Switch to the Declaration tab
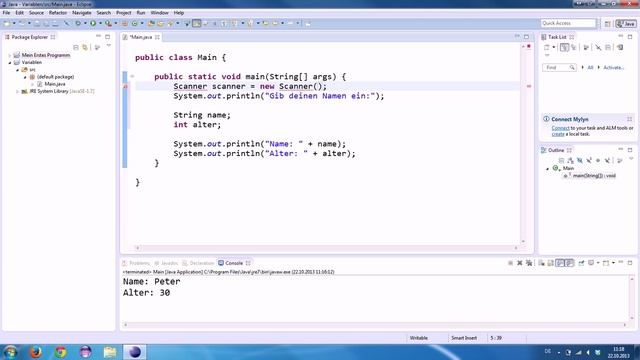This screenshot has width=640, height=360. 198,263
